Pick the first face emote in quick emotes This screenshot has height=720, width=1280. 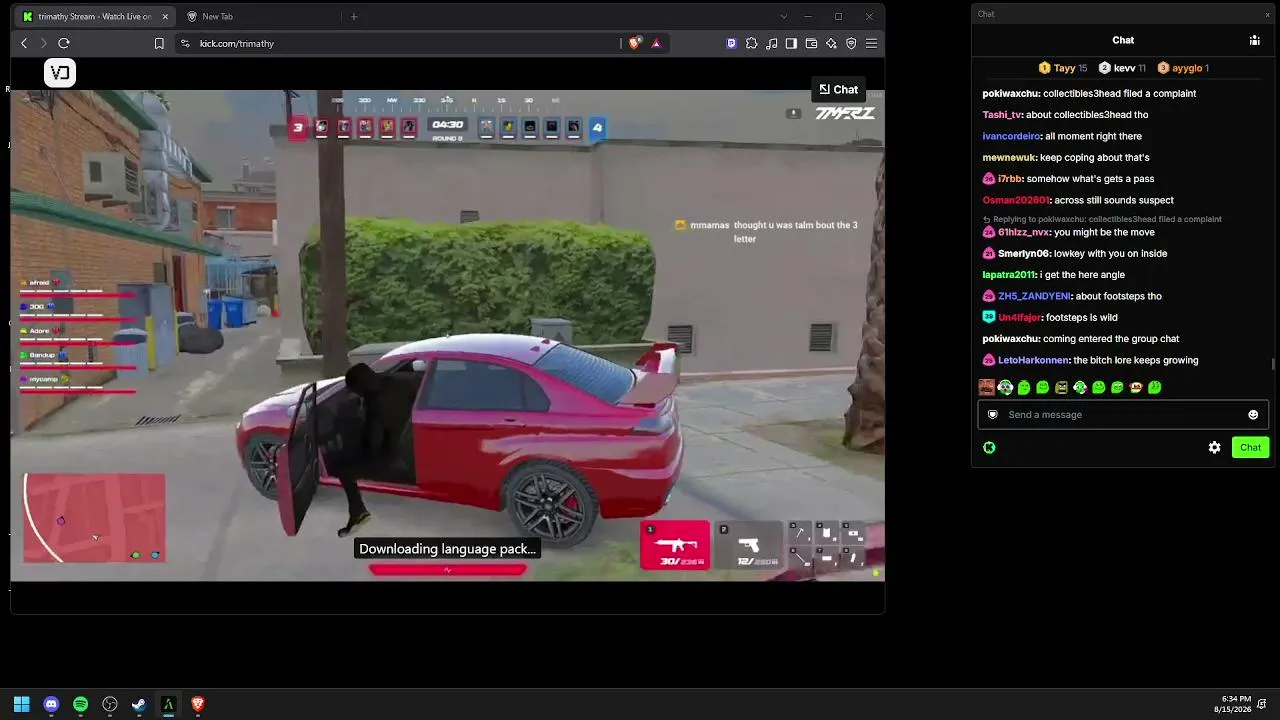[987, 387]
